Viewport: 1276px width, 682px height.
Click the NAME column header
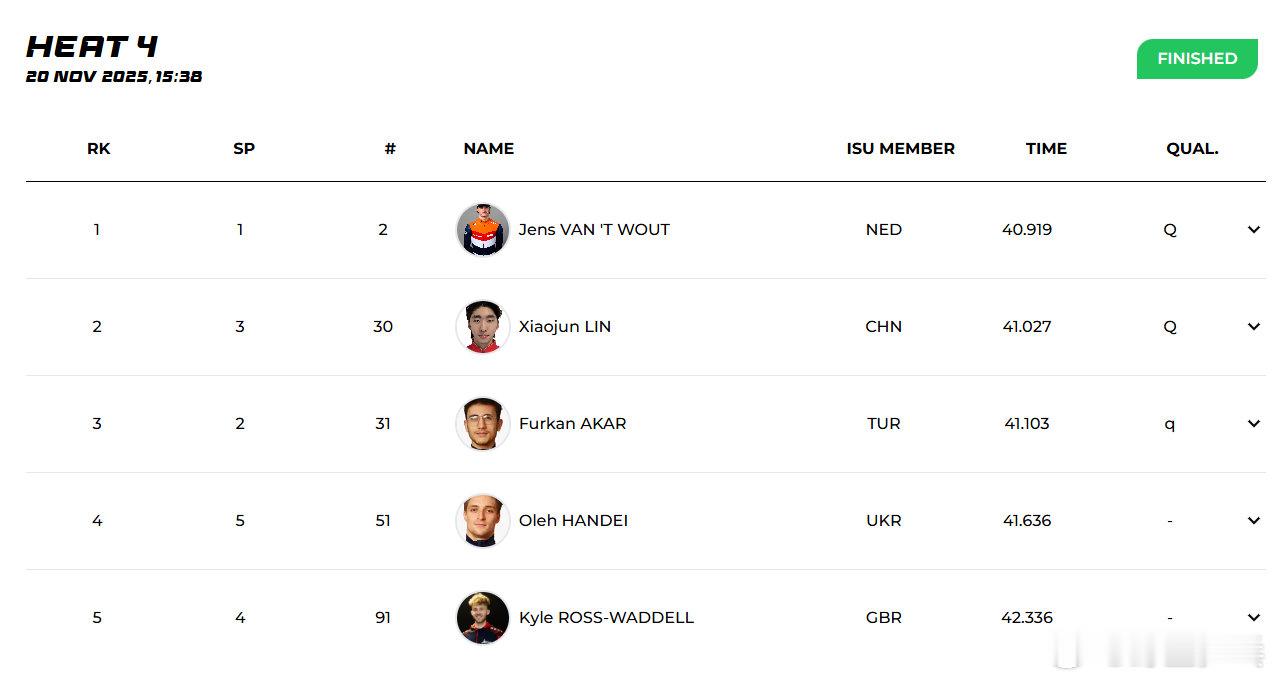[488, 148]
